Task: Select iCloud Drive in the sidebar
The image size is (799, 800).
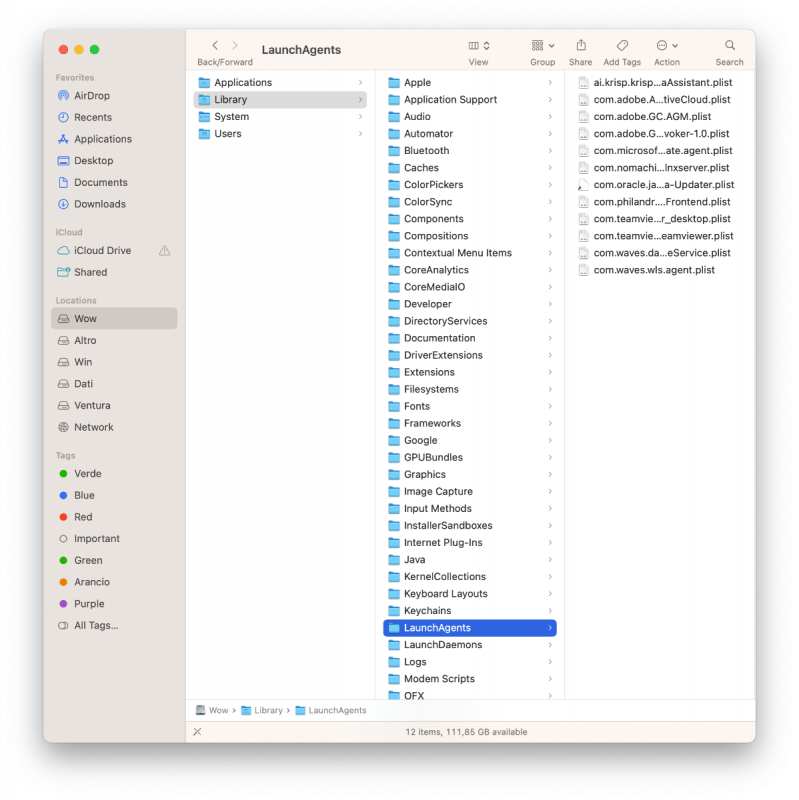Action: (x=114, y=251)
